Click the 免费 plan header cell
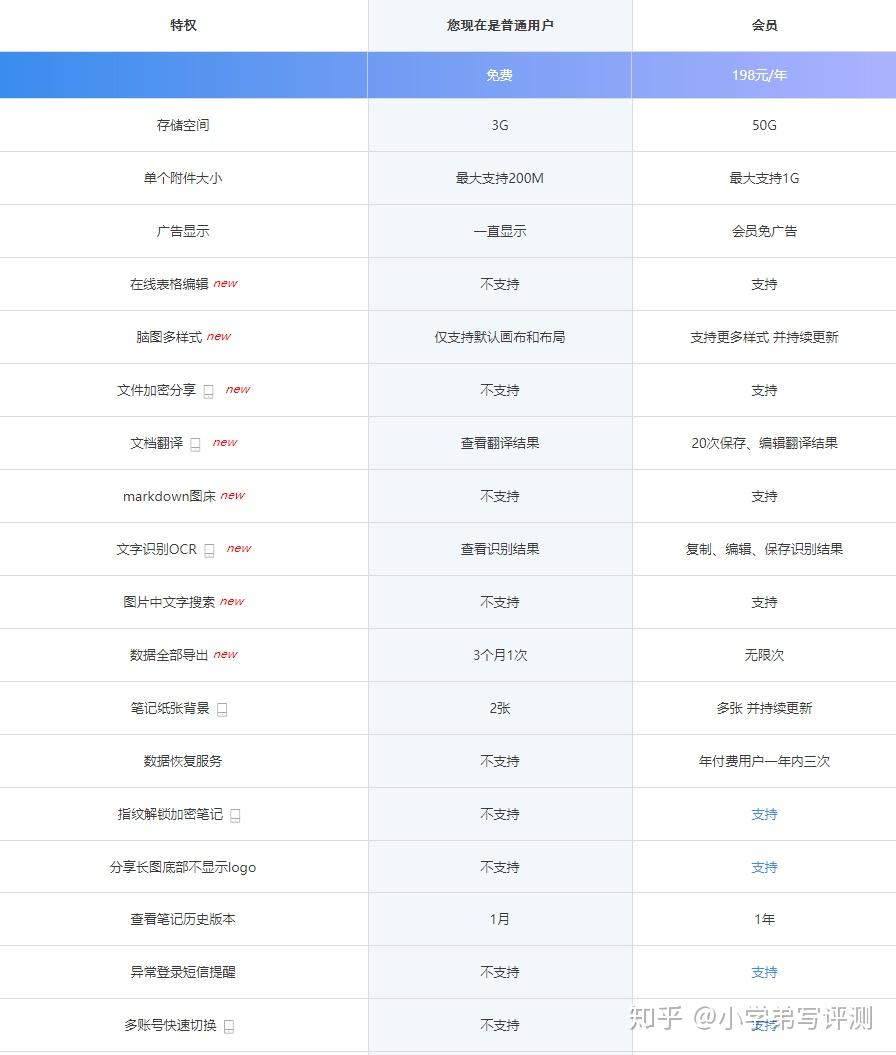Screen dimensions: 896x1055 (500, 74)
